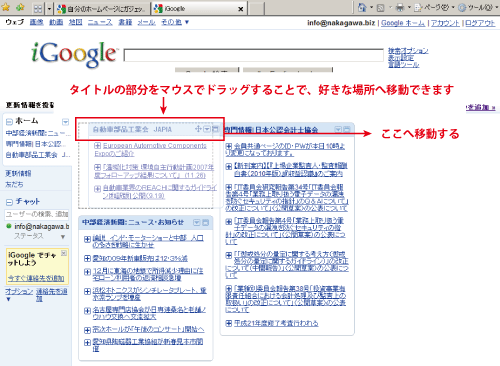Open the 言語ツール link
Screen dimensions: 500x366
403,64
